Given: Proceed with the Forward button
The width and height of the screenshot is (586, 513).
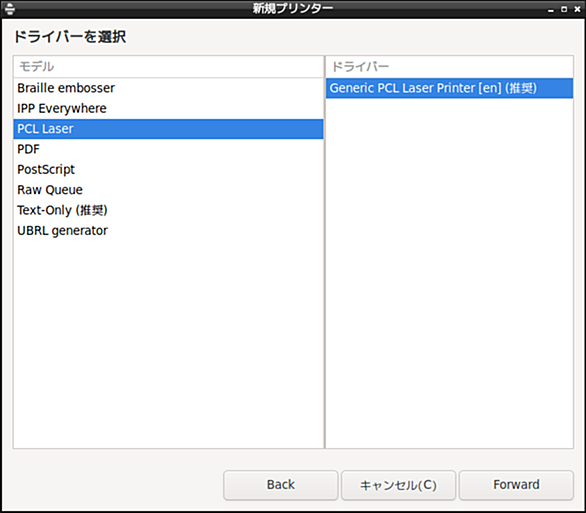Looking at the screenshot, I should click(516, 485).
